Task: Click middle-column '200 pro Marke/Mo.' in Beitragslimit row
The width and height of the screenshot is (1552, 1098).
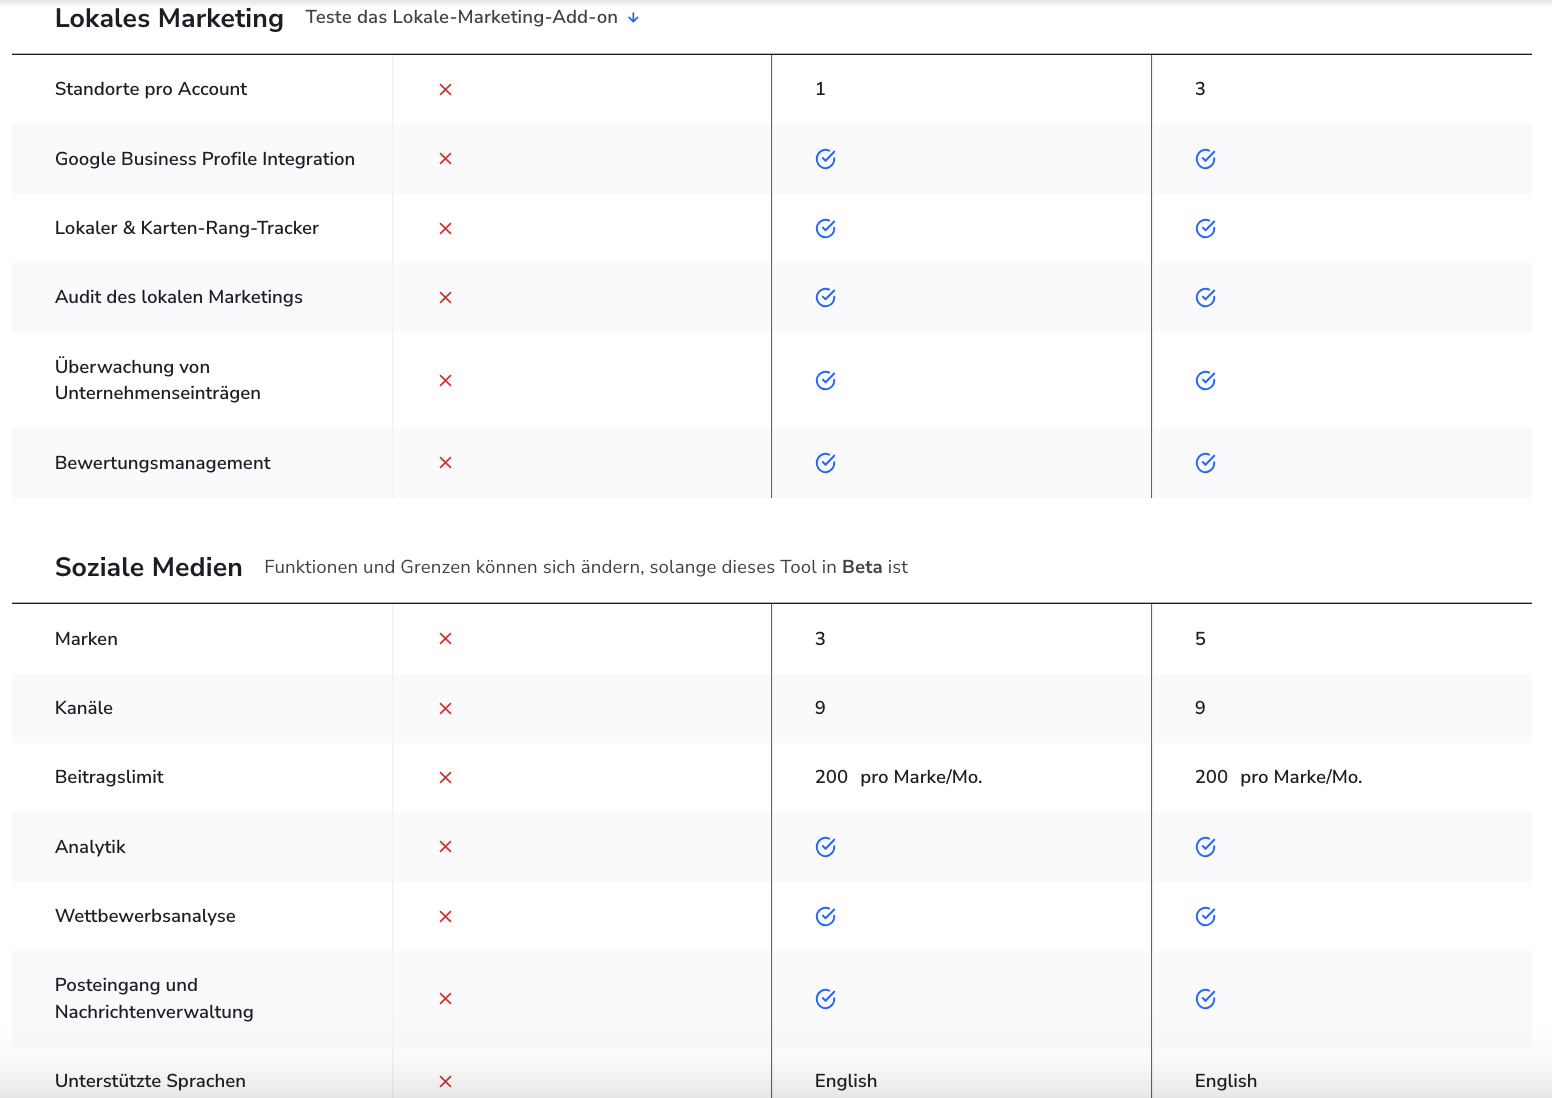Action: [x=899, y=777]
